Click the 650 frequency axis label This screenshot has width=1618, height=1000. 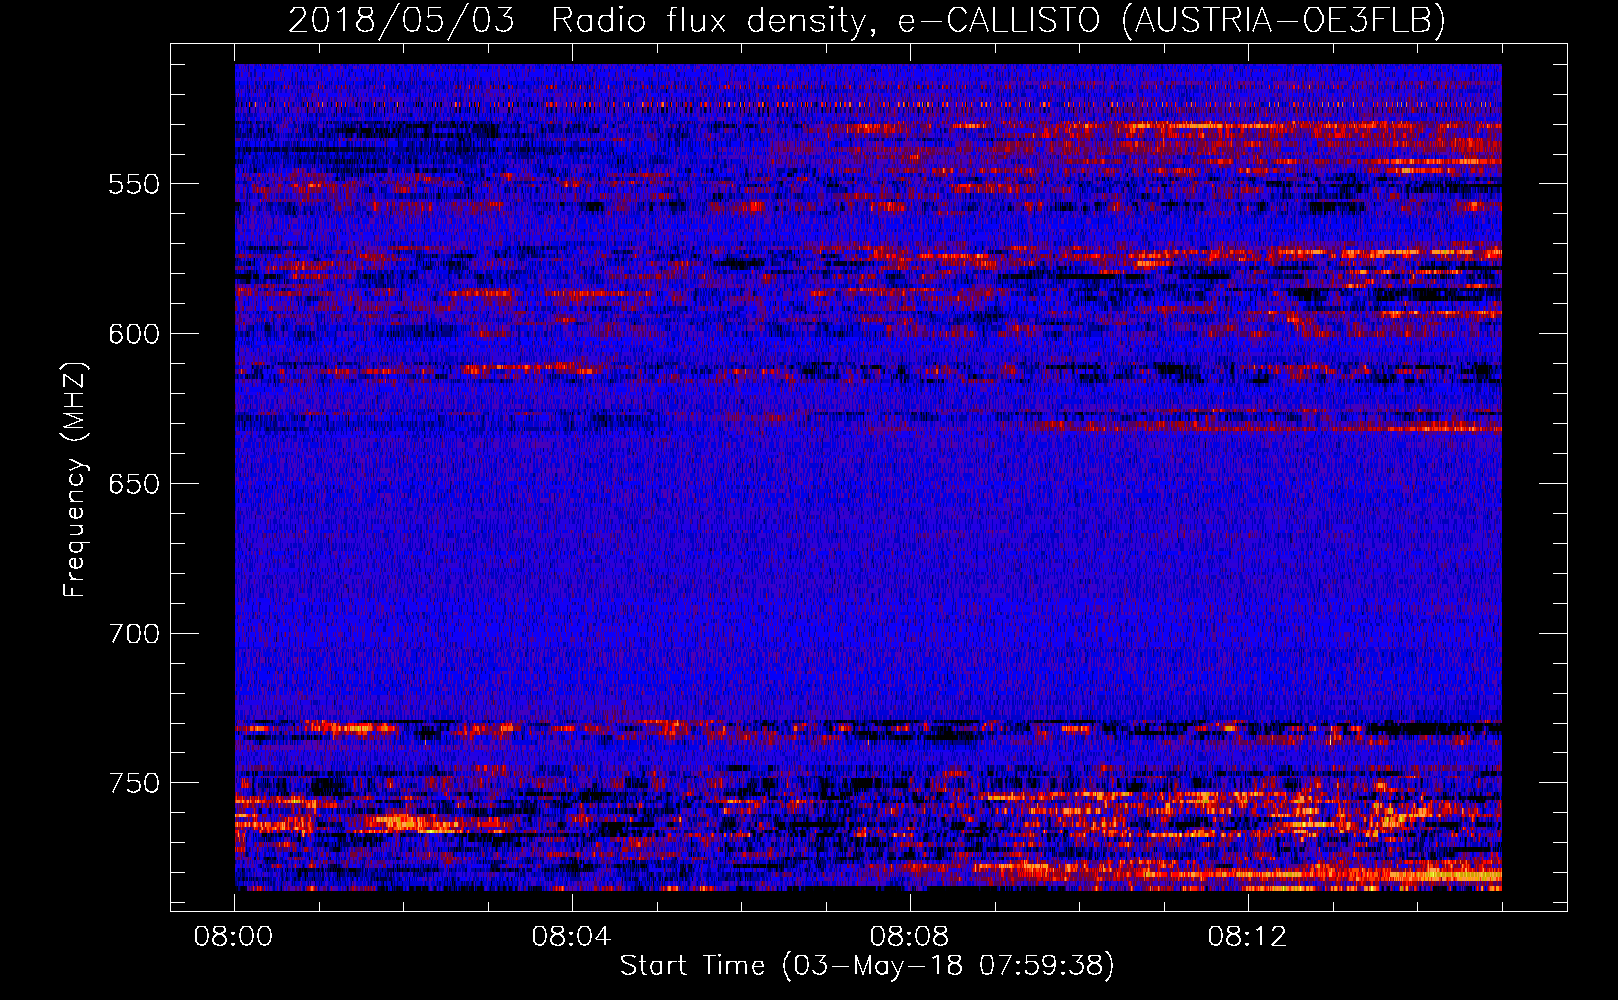point(134,484)
